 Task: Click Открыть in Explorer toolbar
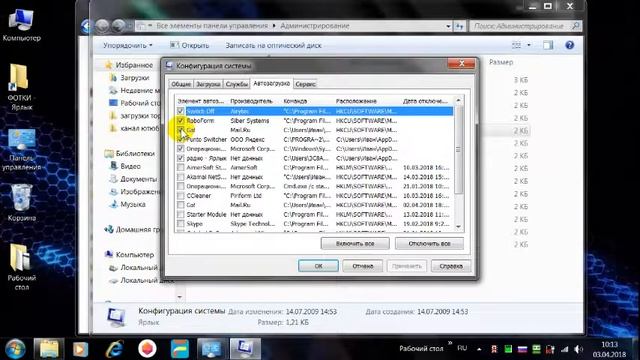coord(190,45)
